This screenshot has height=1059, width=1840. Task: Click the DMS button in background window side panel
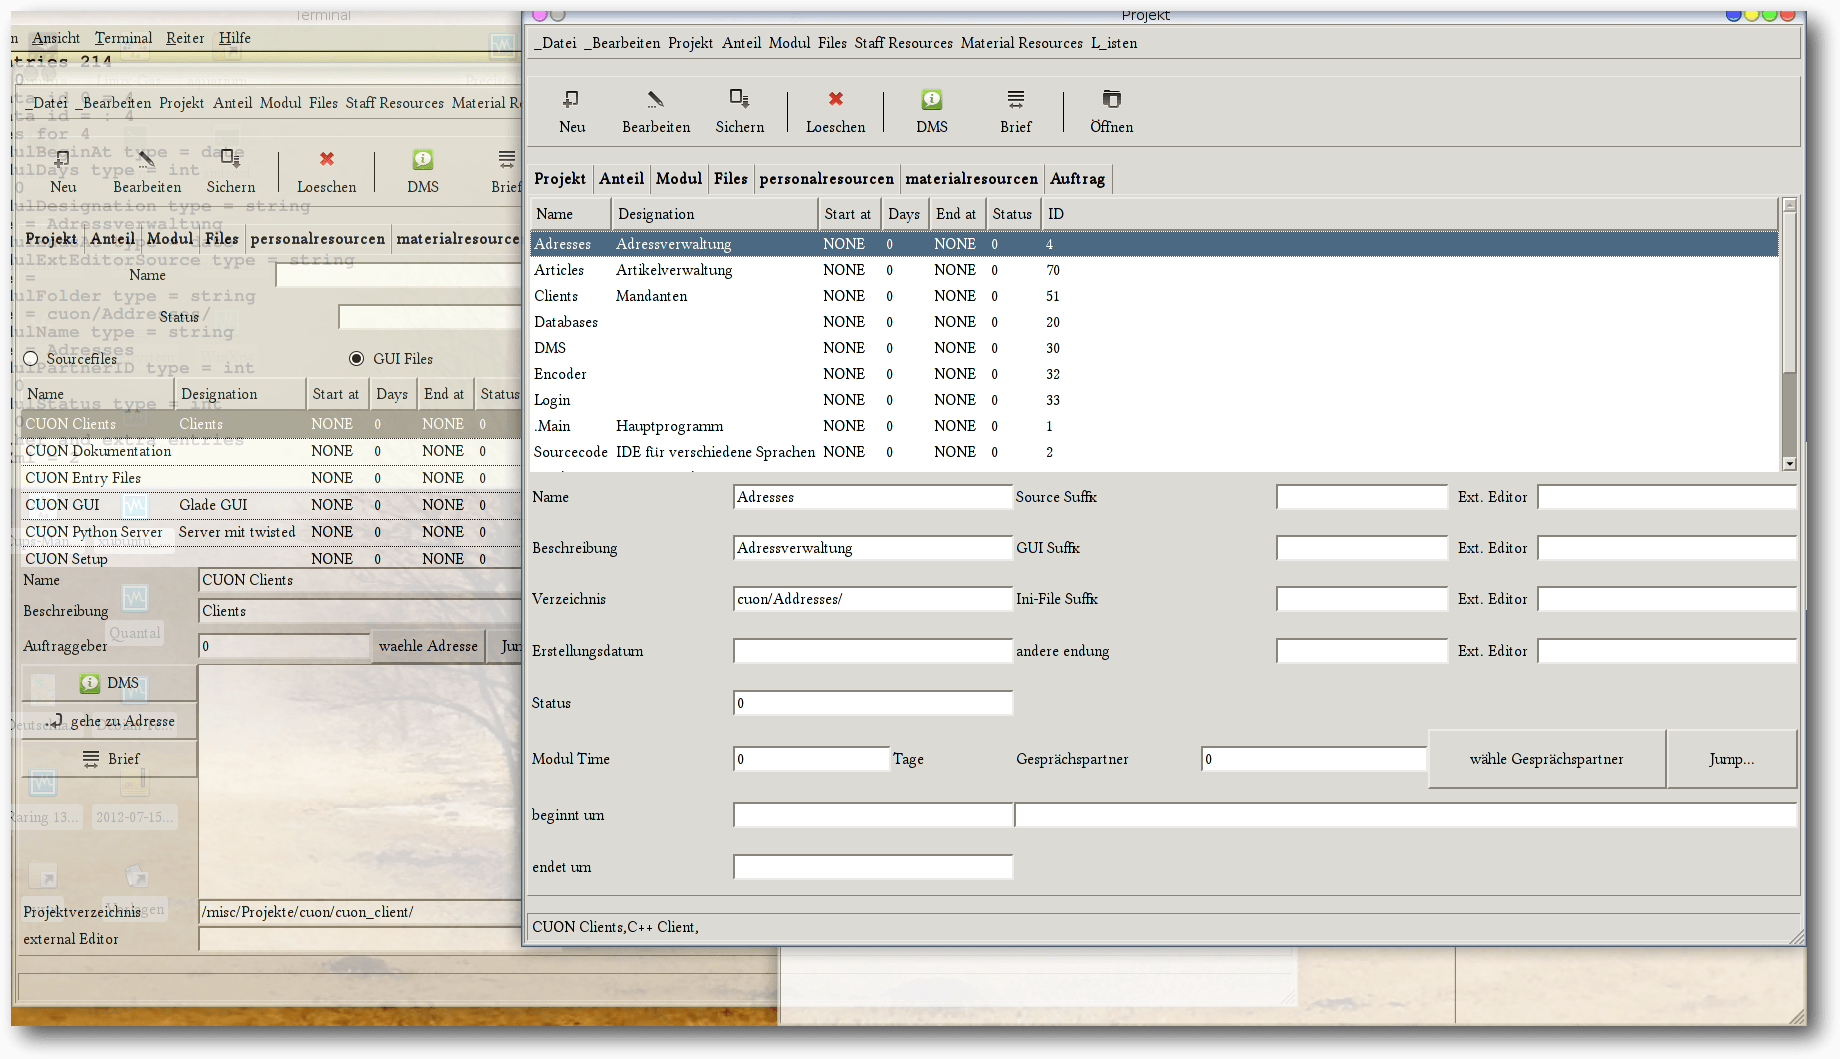pos(109,683)
